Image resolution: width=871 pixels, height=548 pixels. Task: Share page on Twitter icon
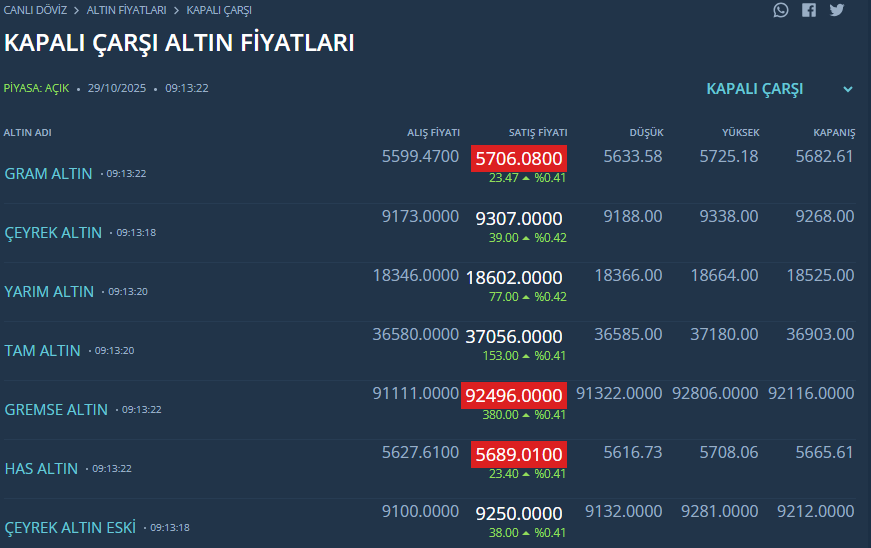coord(837,10)
